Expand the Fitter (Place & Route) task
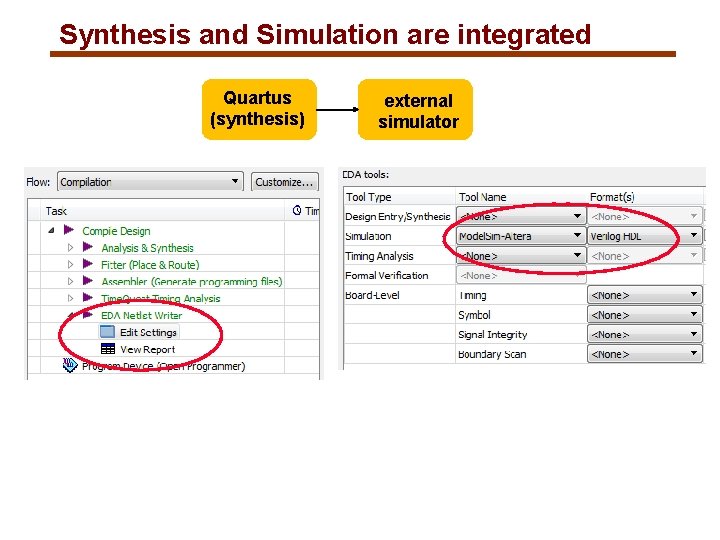720x540 pixels. [70, 264]
